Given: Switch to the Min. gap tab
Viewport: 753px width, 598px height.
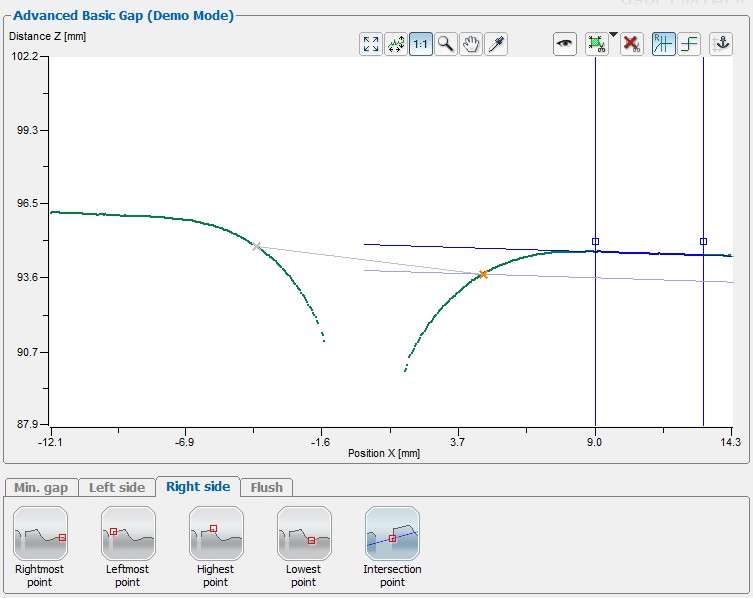Looking at the screenshot, I should tap(41, 488).
